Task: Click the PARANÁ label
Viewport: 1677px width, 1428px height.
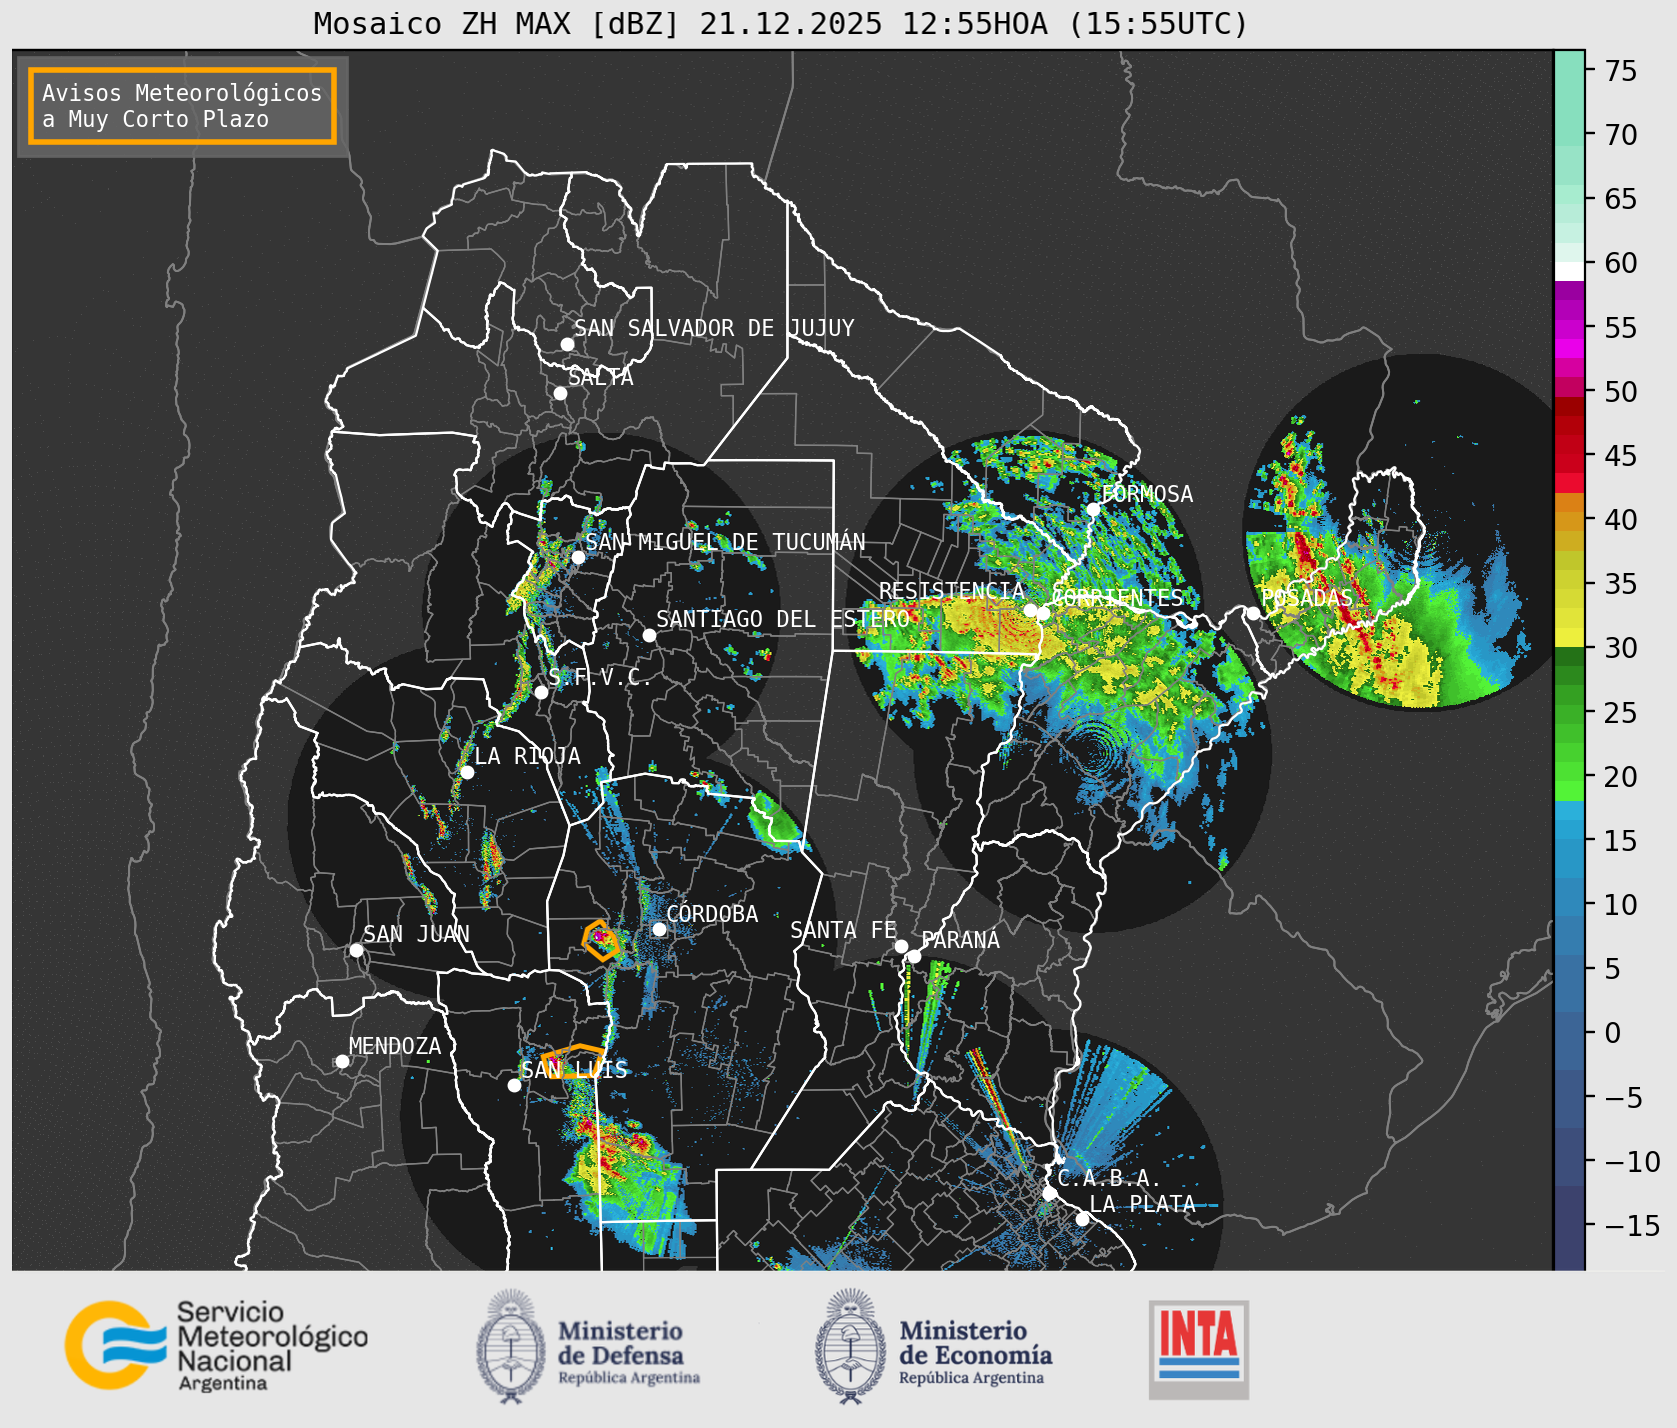Action: (960, 940)
